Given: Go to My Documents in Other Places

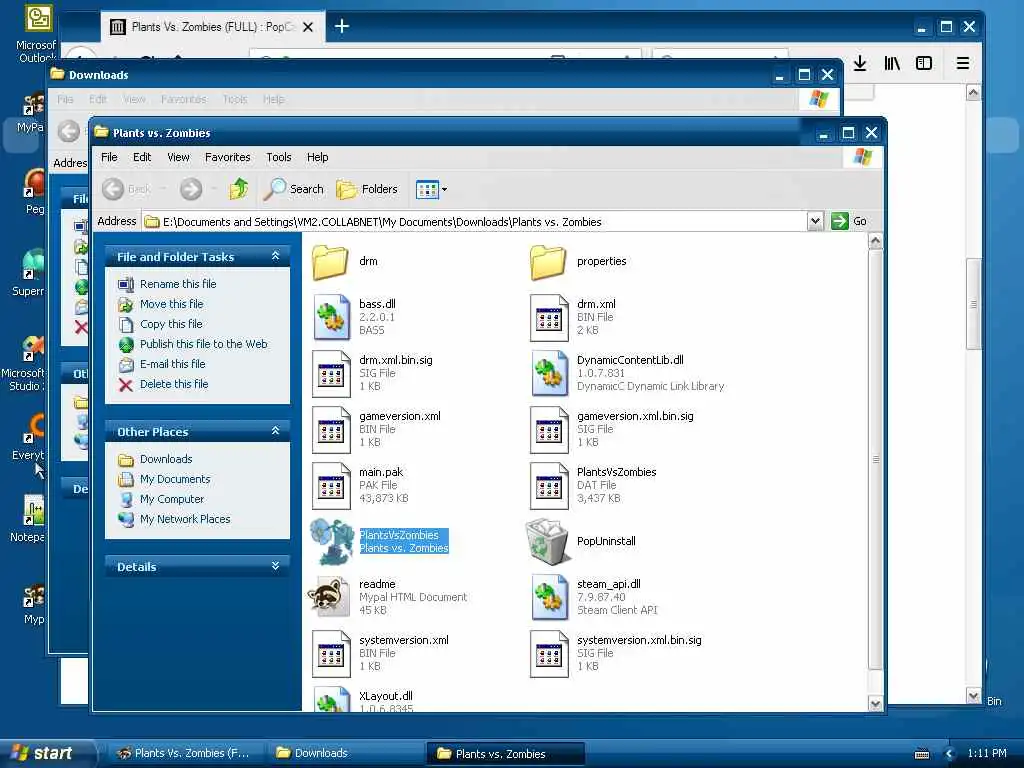Looking at the screenshot, I should pos(175,479).
